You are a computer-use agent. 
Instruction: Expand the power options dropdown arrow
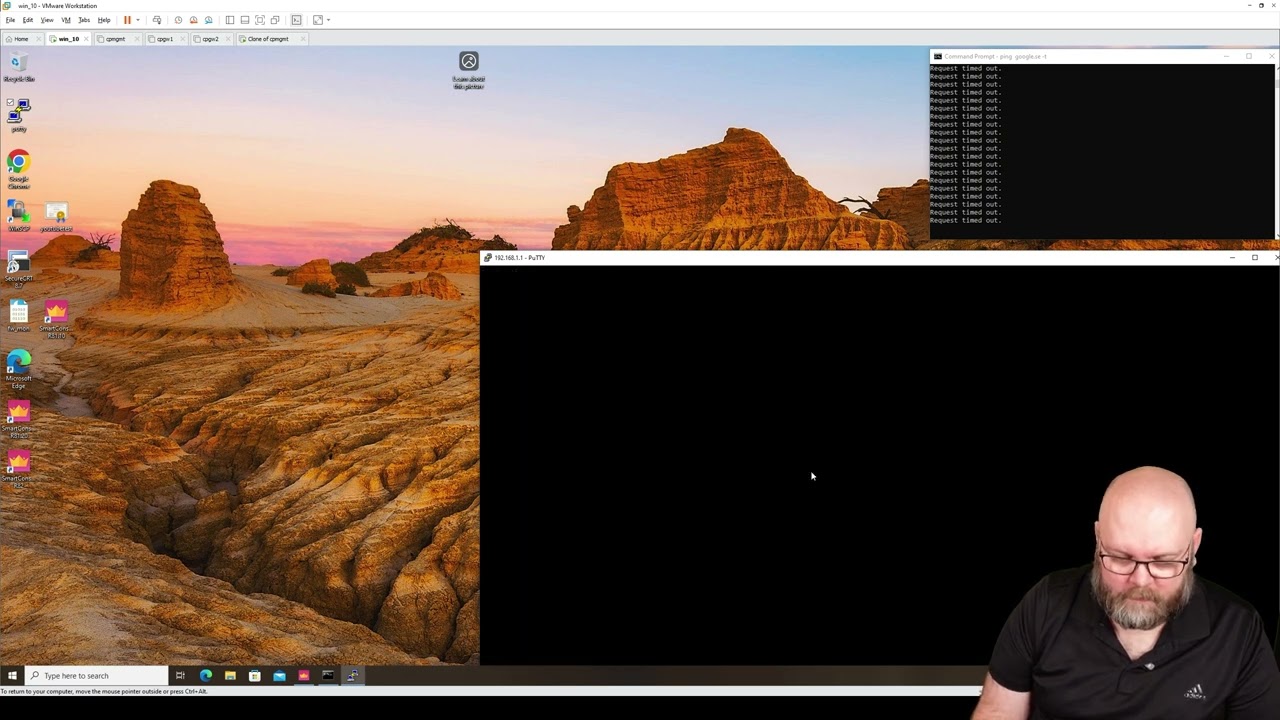click(137, 20)
